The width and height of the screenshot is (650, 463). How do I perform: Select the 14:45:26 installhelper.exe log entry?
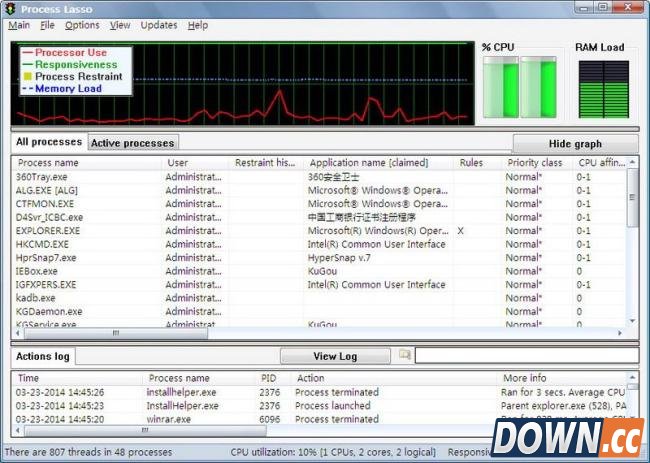pos(319,392)
